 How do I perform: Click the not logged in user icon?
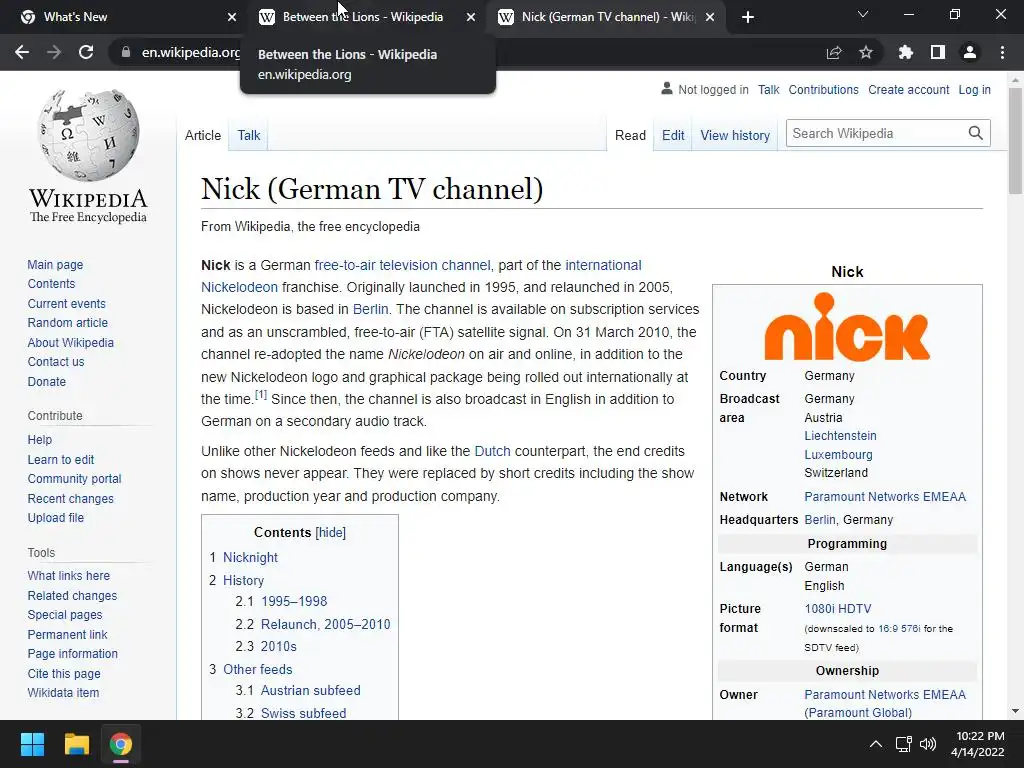click(x=667, y=89)
